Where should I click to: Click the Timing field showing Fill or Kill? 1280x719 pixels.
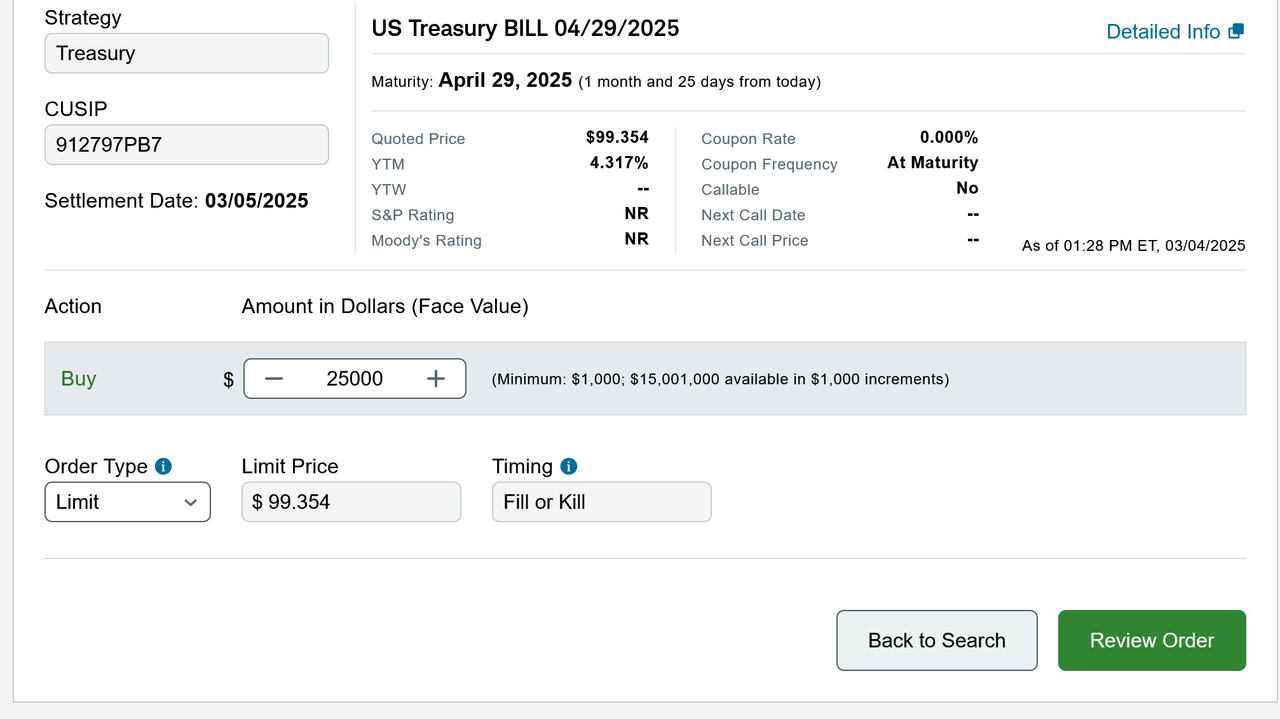601,502
